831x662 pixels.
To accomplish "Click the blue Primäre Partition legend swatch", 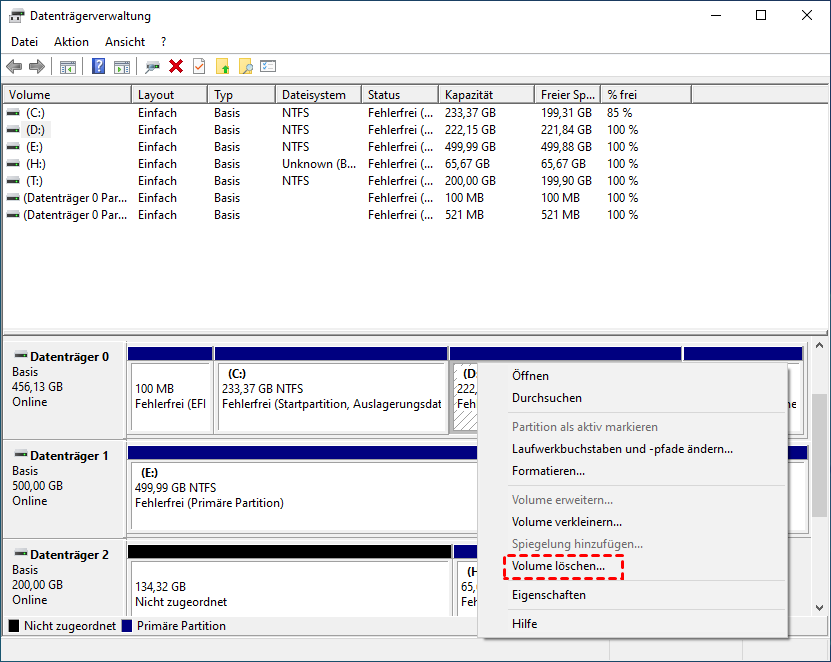I will [127, 626].
